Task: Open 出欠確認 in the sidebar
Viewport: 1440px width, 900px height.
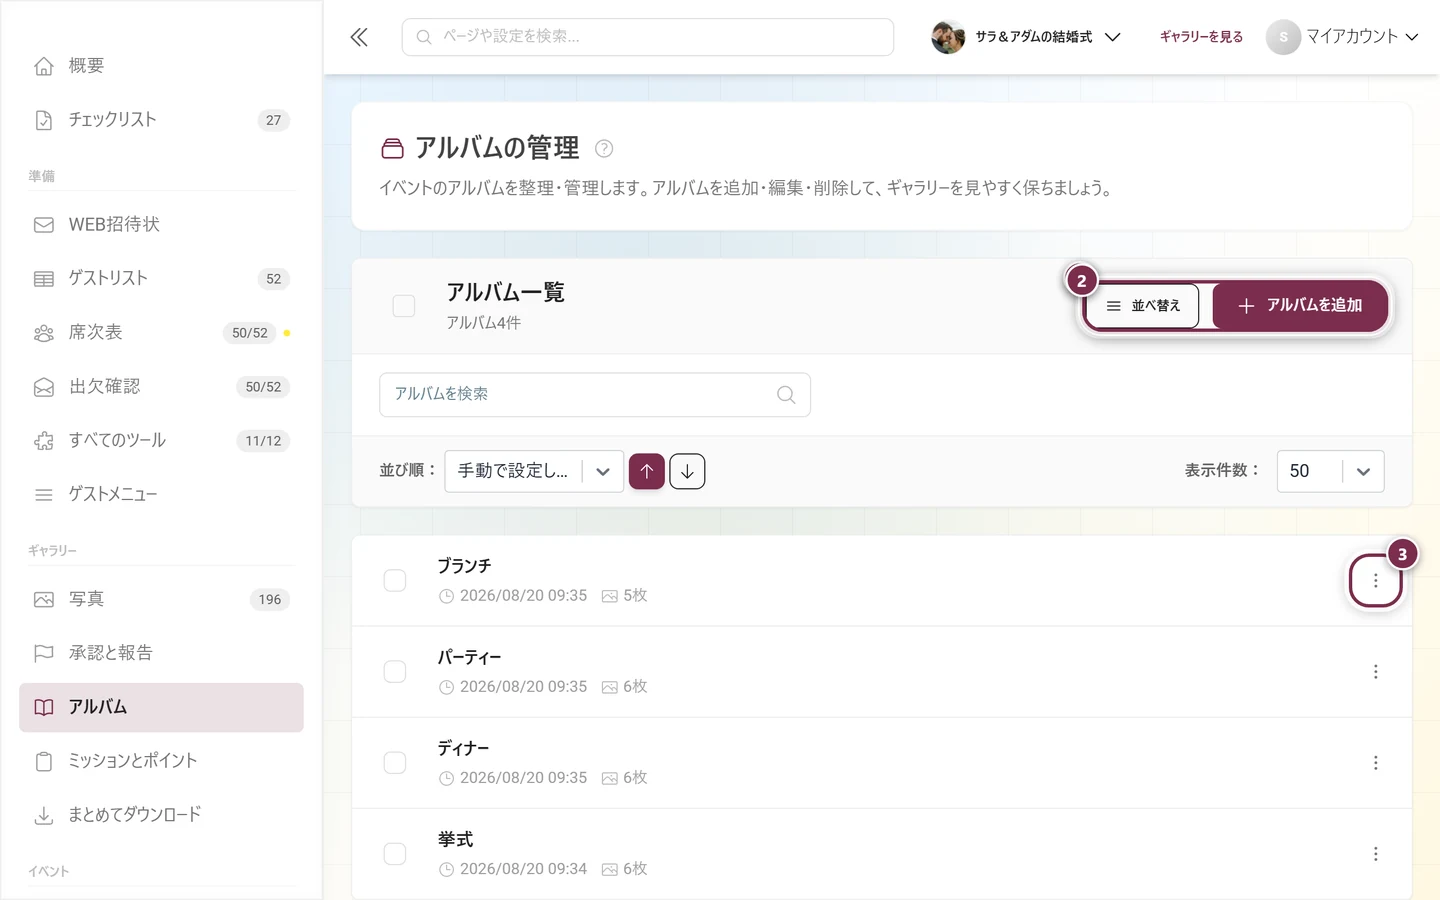Action: click(x=161, y=387)
